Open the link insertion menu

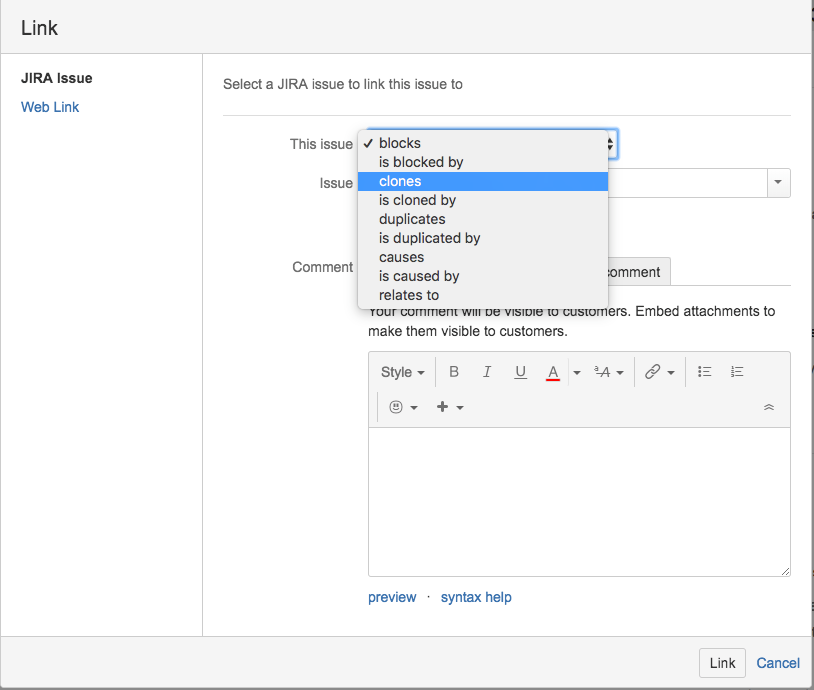(658, 372)
